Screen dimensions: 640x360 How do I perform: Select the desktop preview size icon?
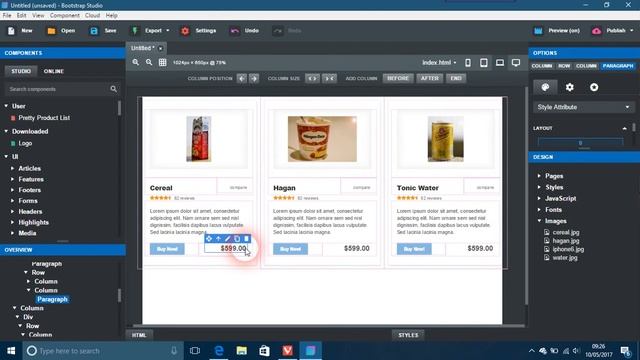516,63
